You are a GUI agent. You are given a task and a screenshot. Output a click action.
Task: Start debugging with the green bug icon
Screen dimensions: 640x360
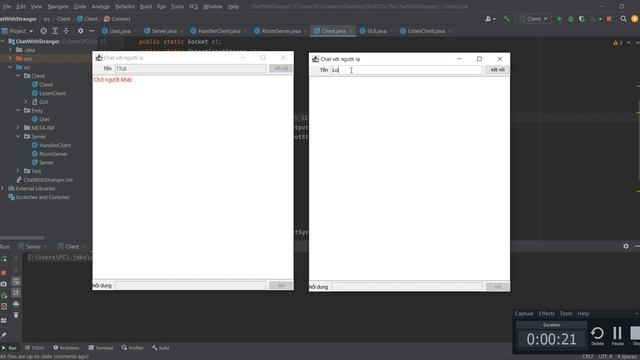tap(571, 19)
